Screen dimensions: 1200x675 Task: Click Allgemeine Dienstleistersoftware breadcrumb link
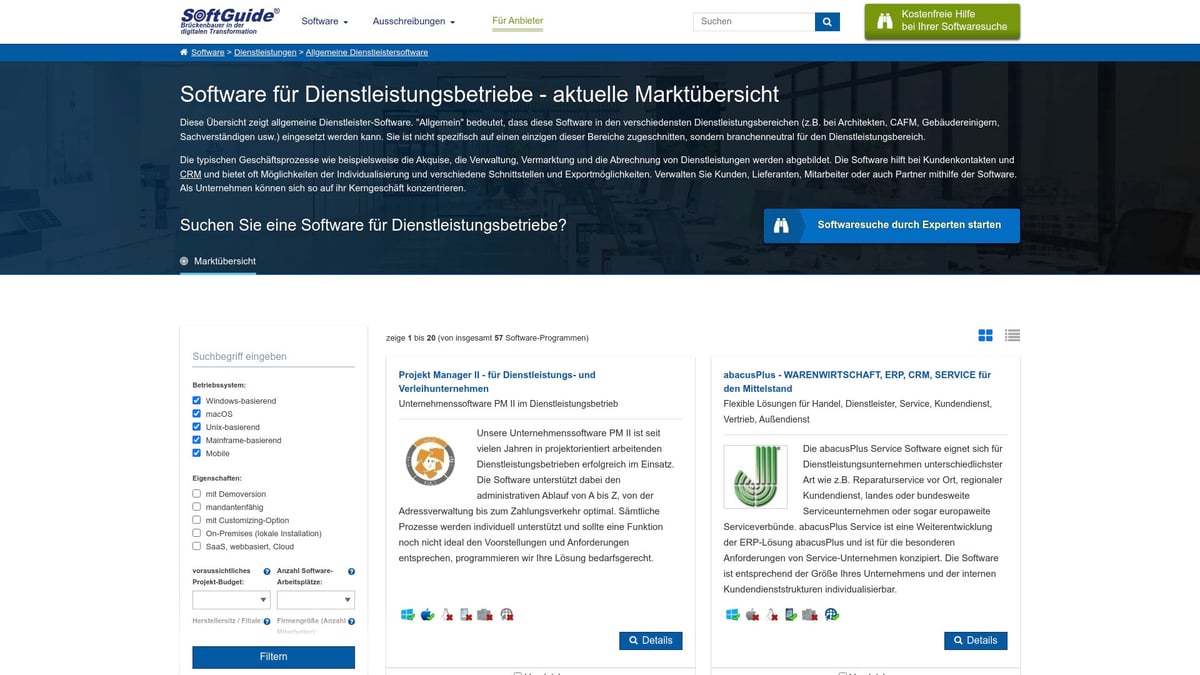point(367,52)
